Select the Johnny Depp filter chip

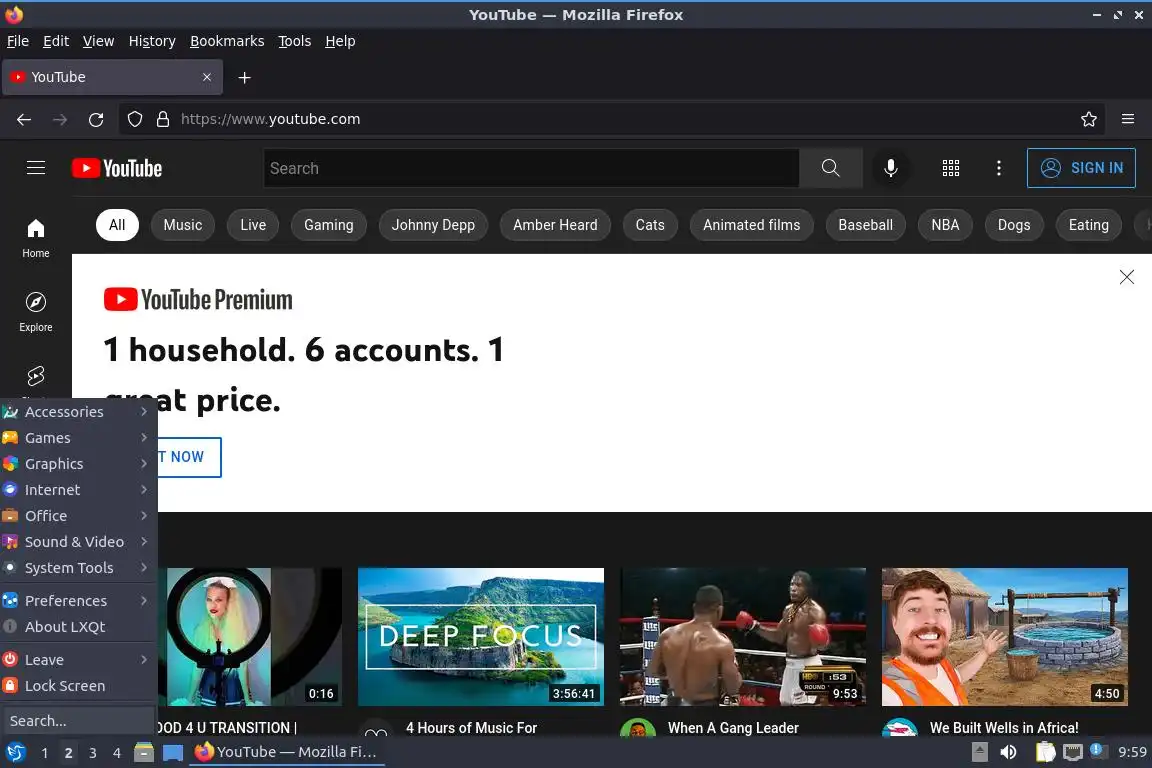pos(433,225)
